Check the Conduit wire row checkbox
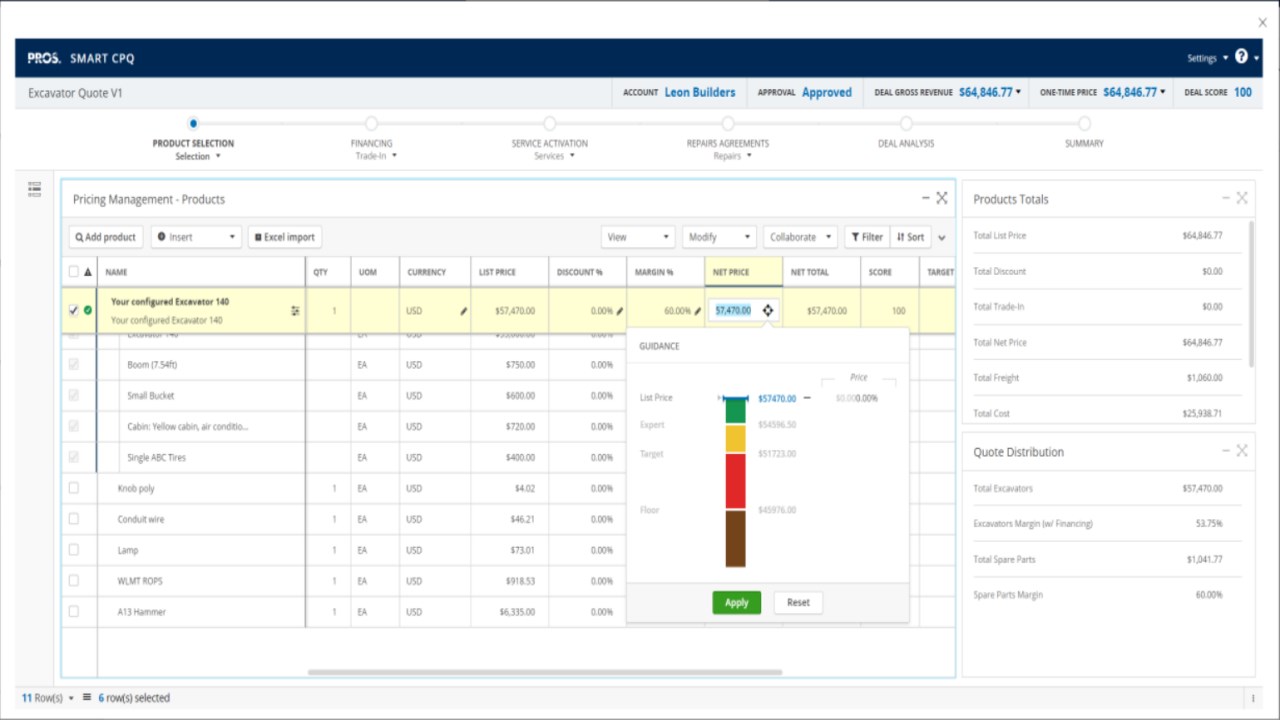This screenshot has width=1280, height=720. (73, 520)
